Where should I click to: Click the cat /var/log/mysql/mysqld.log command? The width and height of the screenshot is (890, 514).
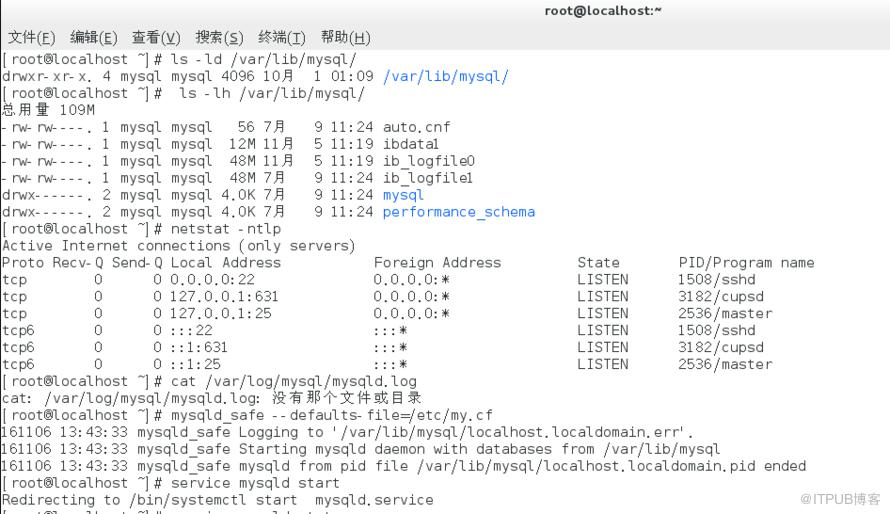pyautogui.click(x=293, y=382)
